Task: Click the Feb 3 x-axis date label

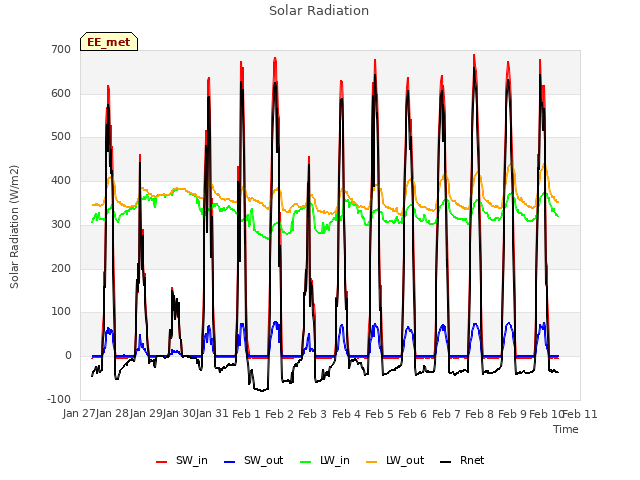Action: [x=313, y=414]
